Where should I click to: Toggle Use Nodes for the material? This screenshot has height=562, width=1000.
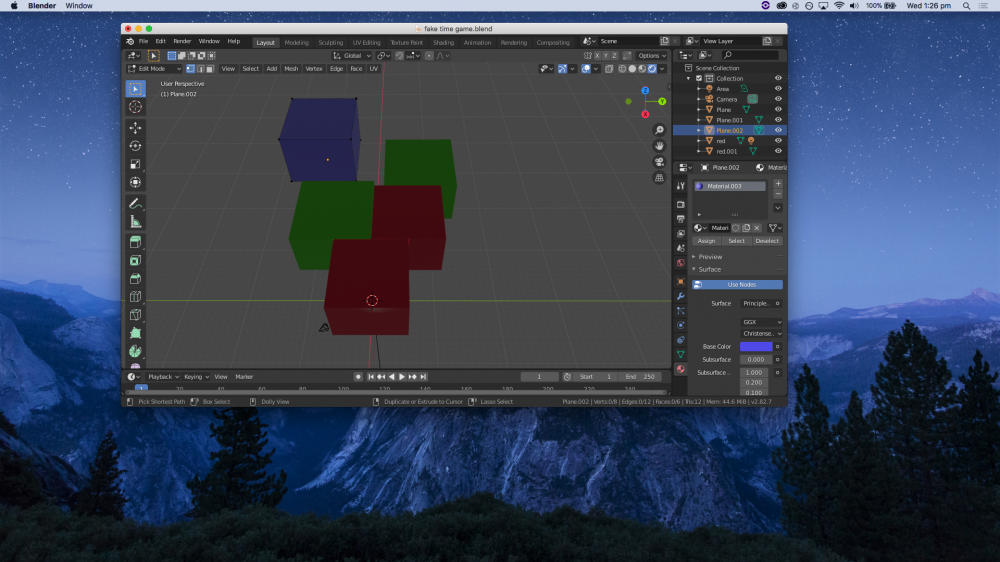click(737, 285)
